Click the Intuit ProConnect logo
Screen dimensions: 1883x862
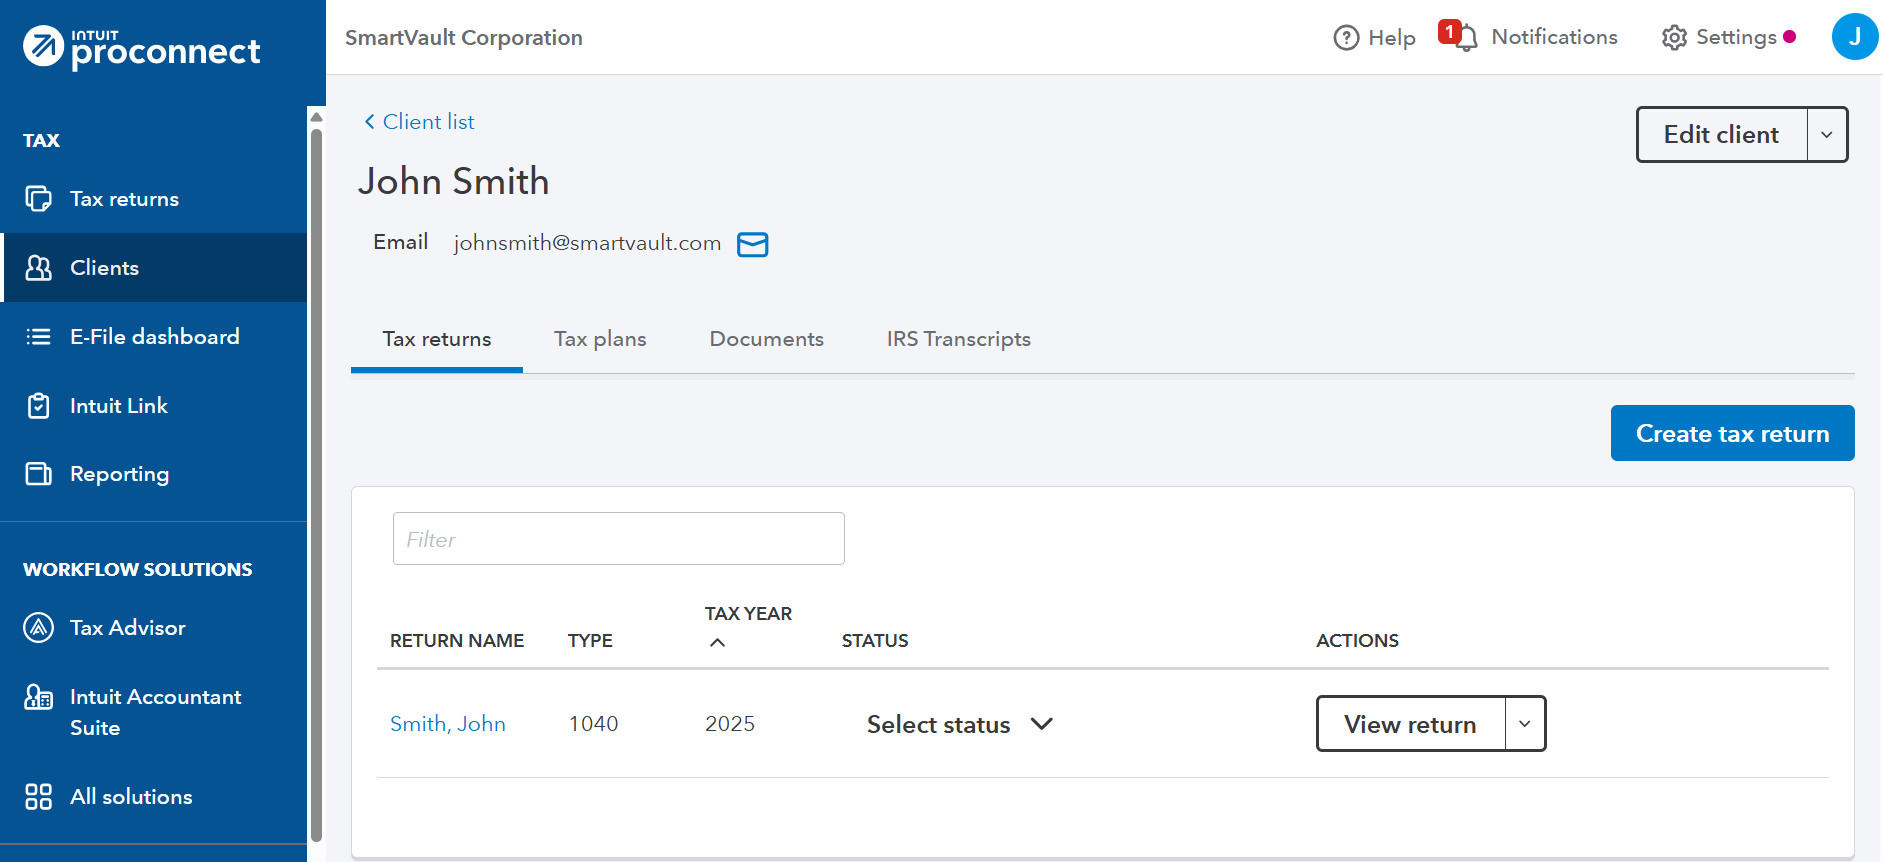coord(141,47)
